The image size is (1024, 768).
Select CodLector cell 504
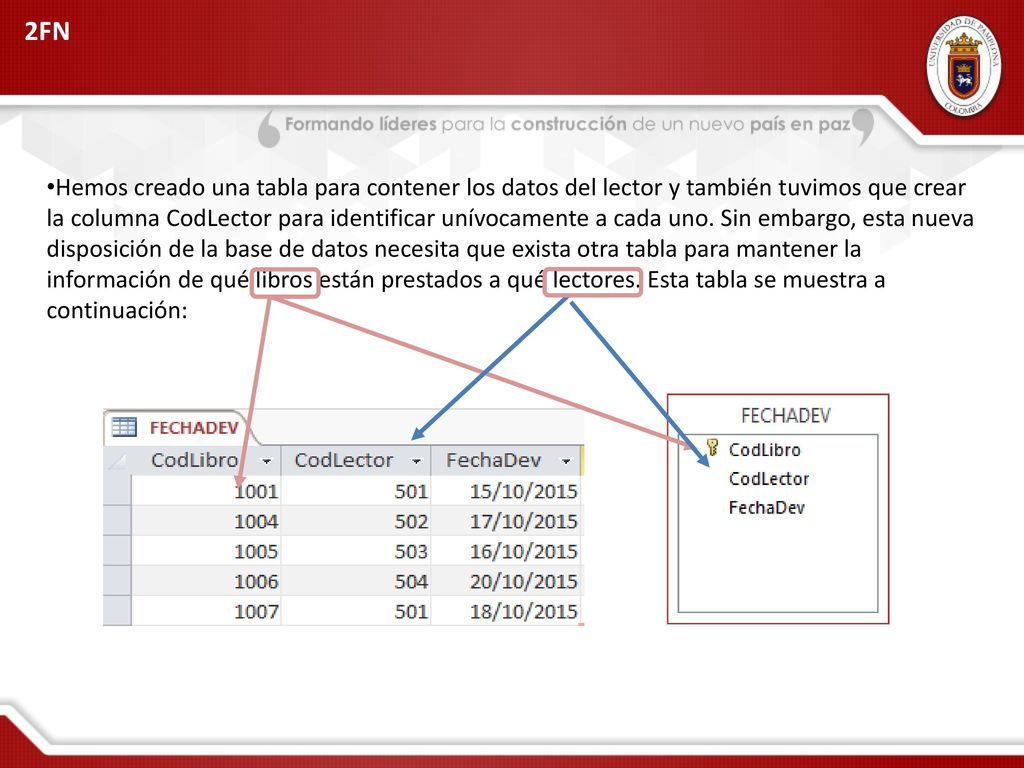point(356,581)
